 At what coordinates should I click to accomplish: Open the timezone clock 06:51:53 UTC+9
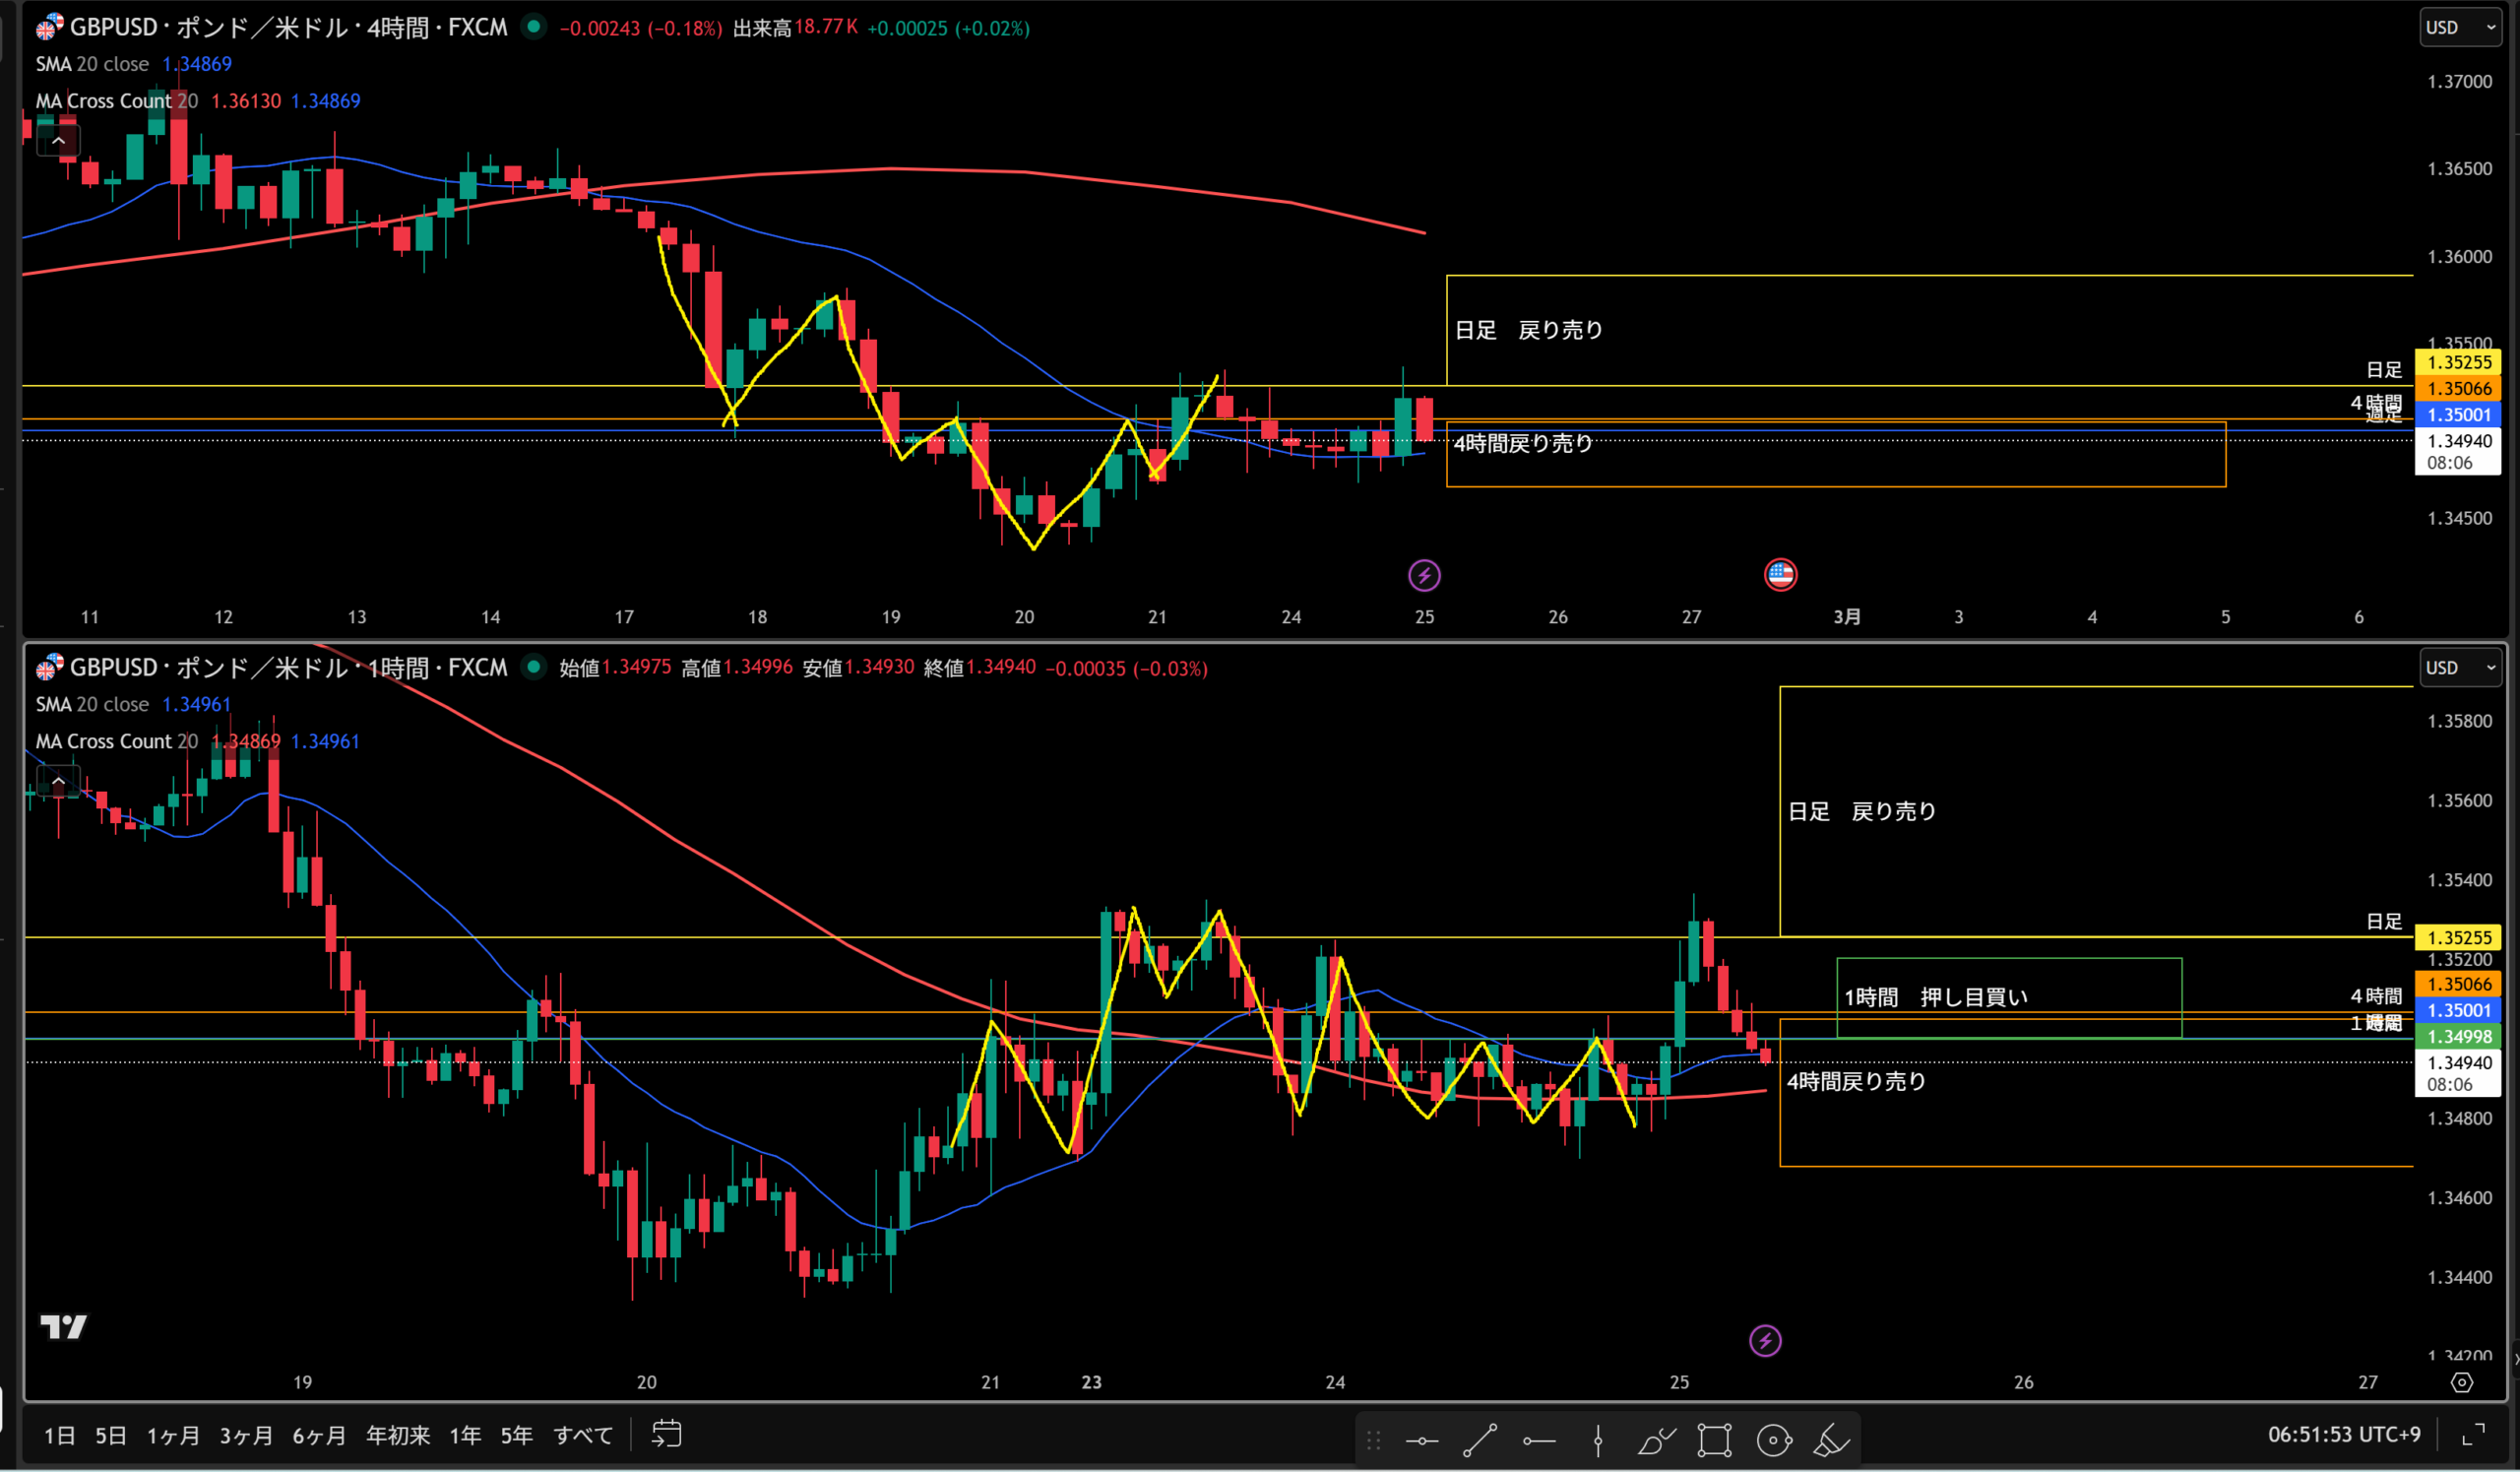click(x=2343, y=1434)
